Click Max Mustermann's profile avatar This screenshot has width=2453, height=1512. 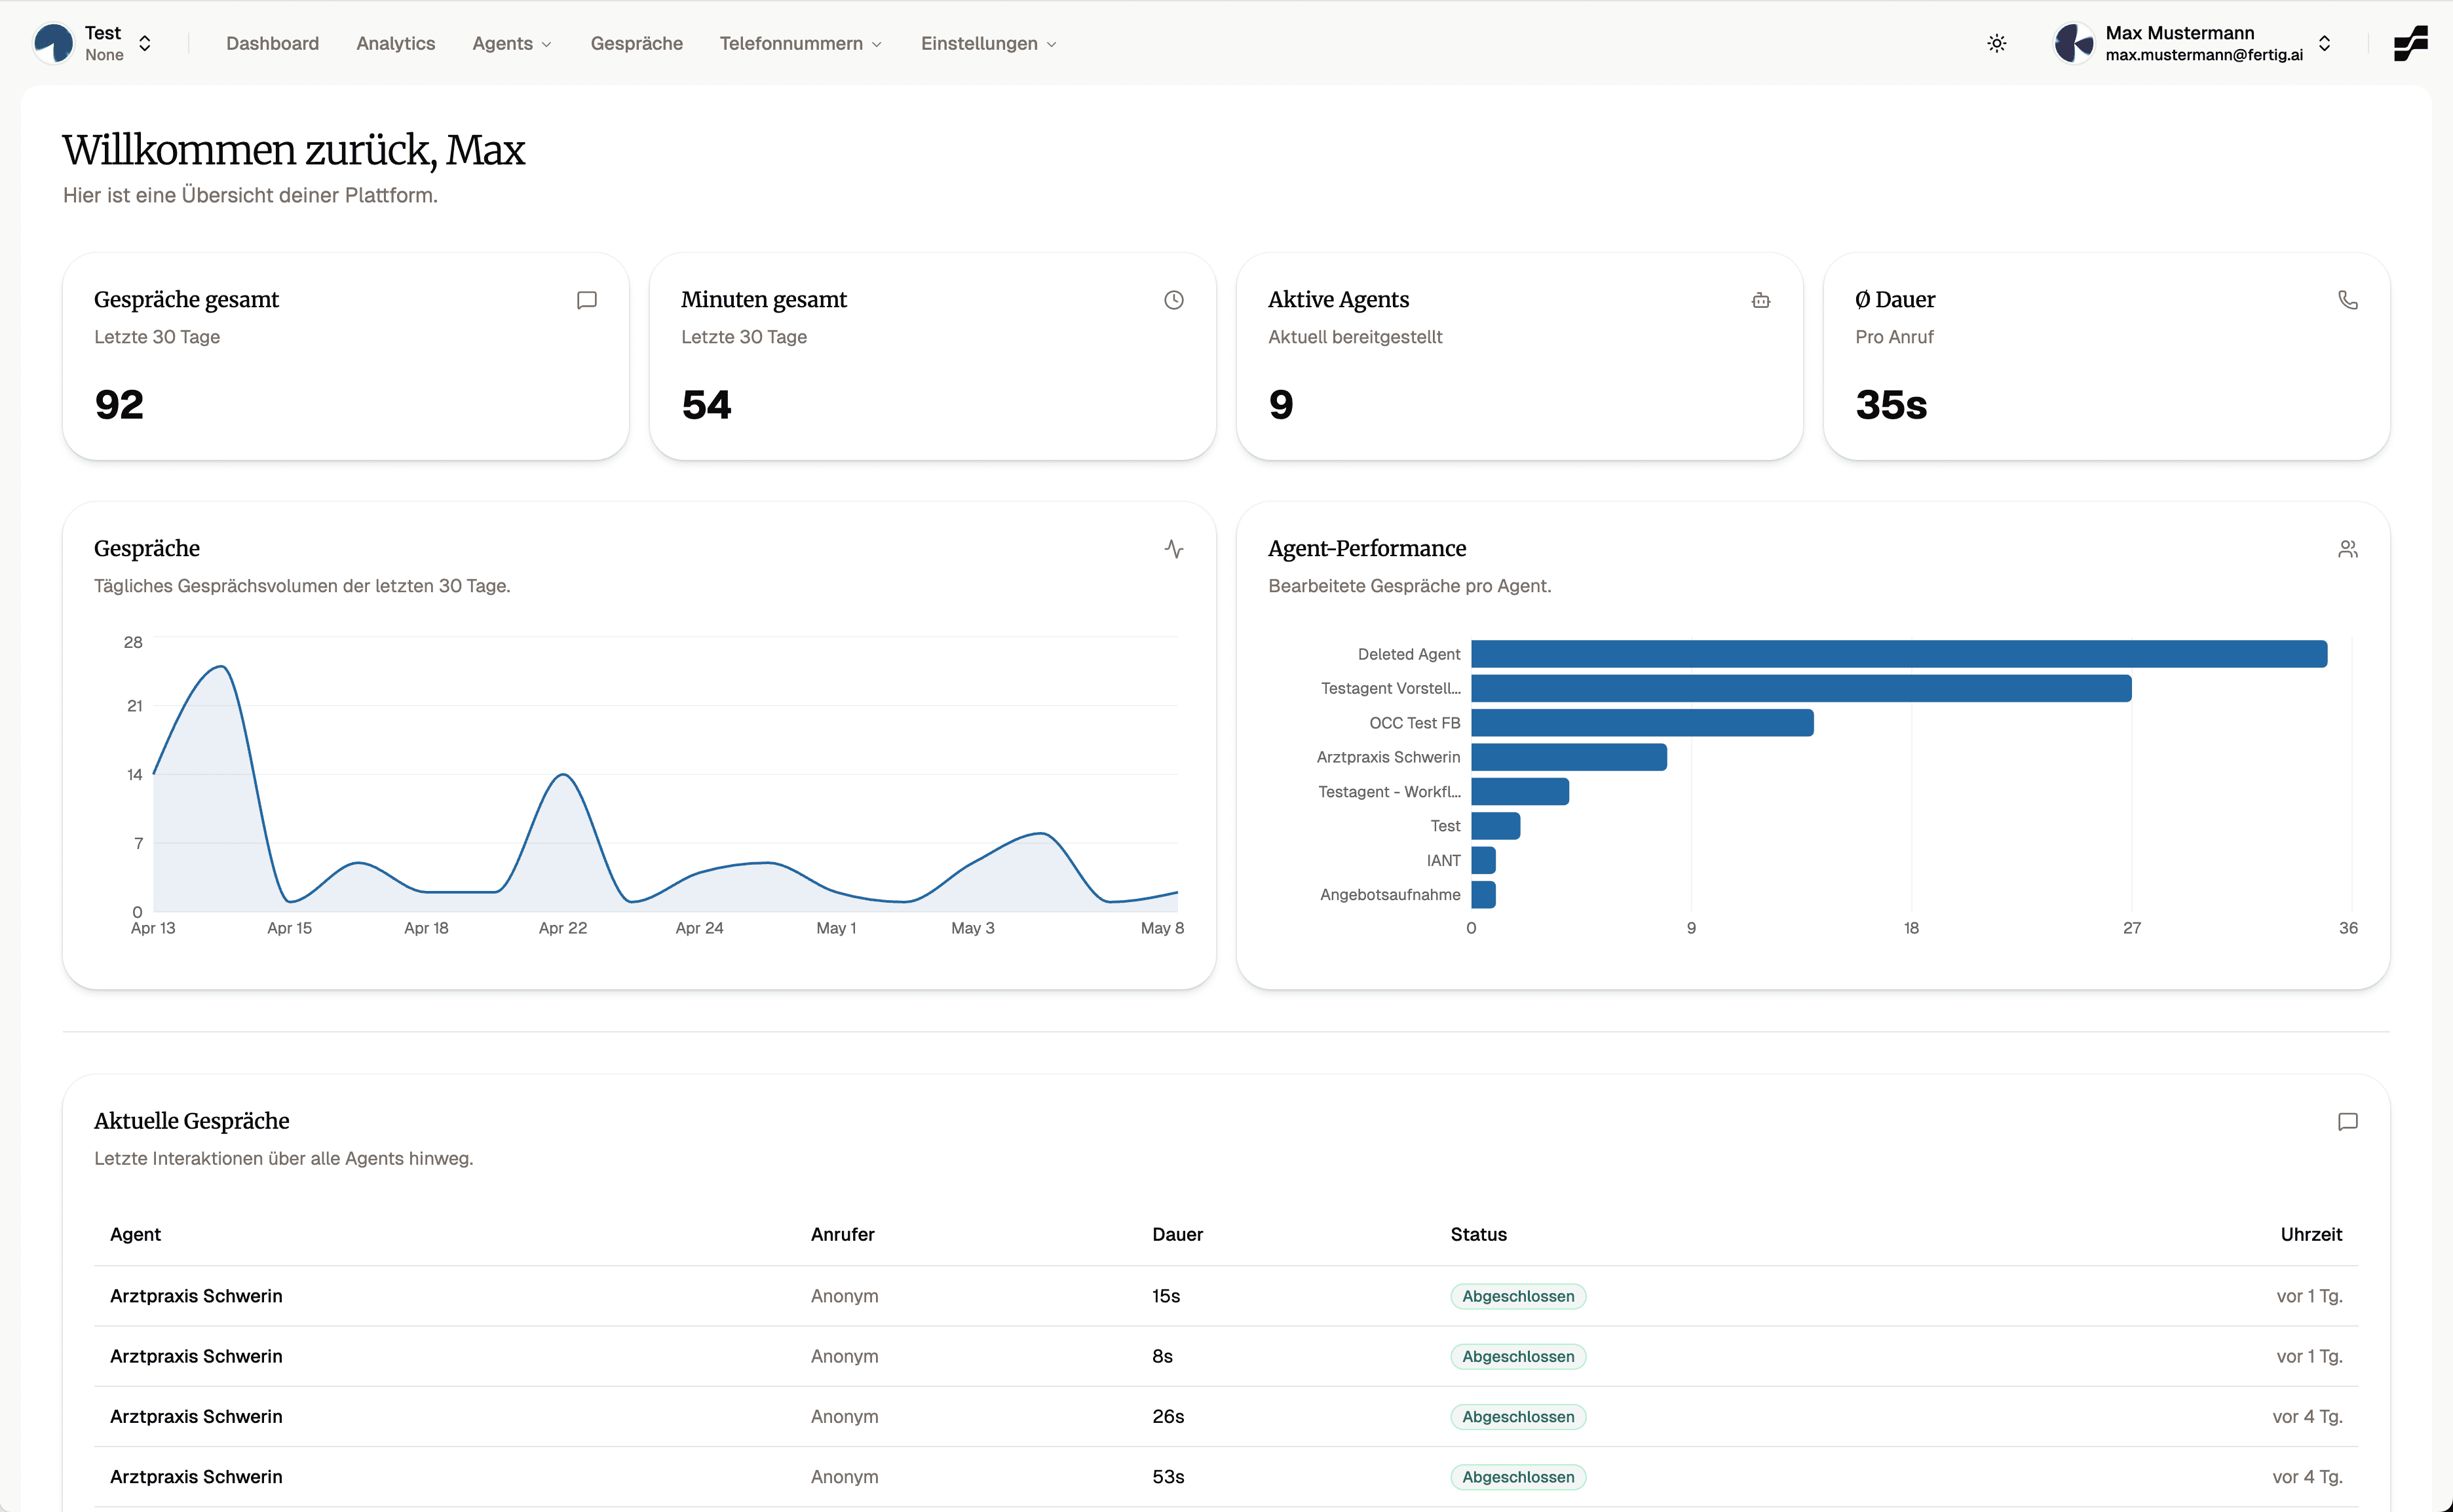2073,43
